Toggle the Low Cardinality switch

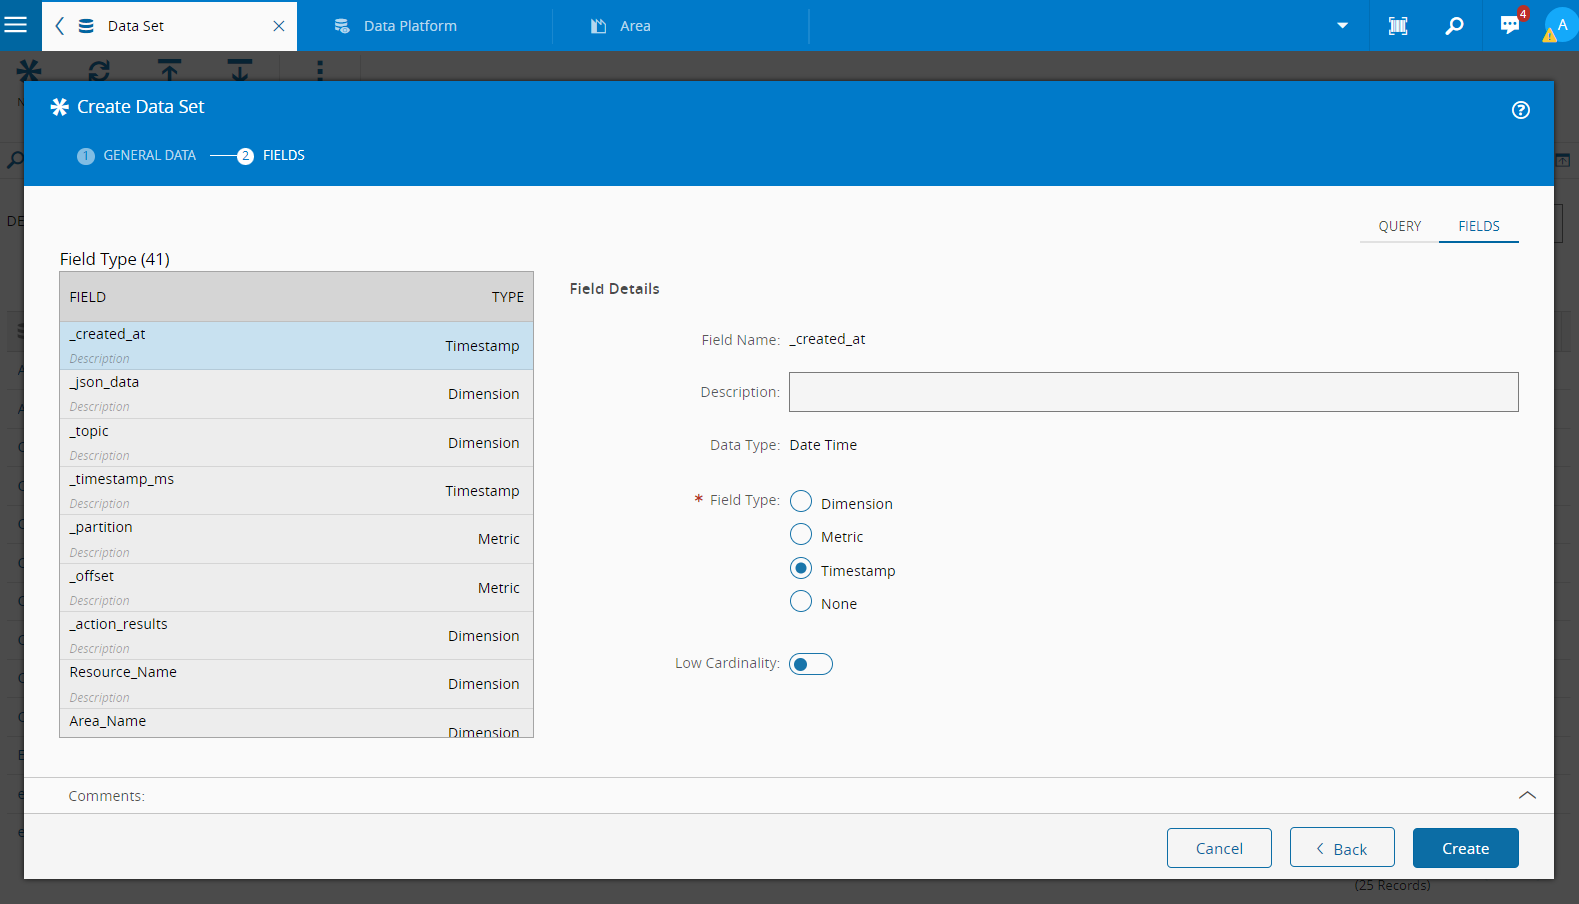click(810, 664)
